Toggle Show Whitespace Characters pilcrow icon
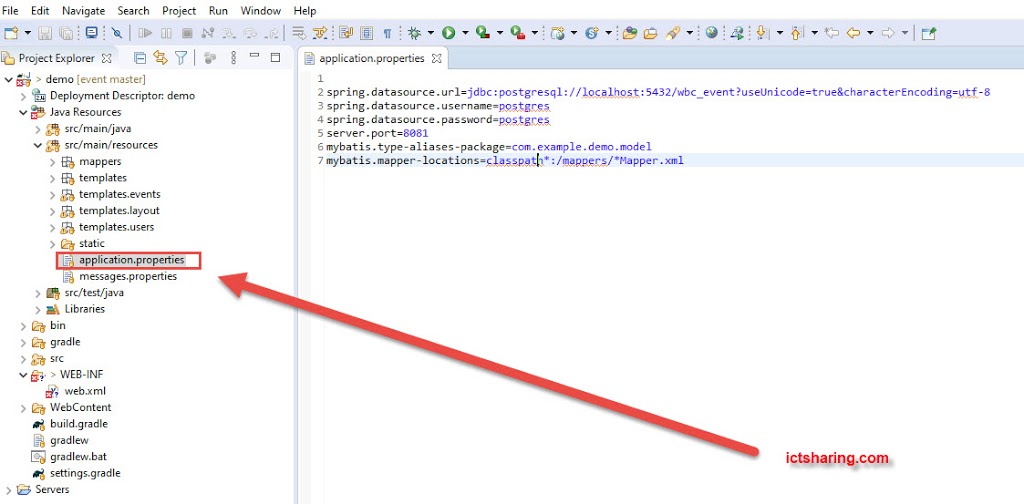 (x=387, y=33)
